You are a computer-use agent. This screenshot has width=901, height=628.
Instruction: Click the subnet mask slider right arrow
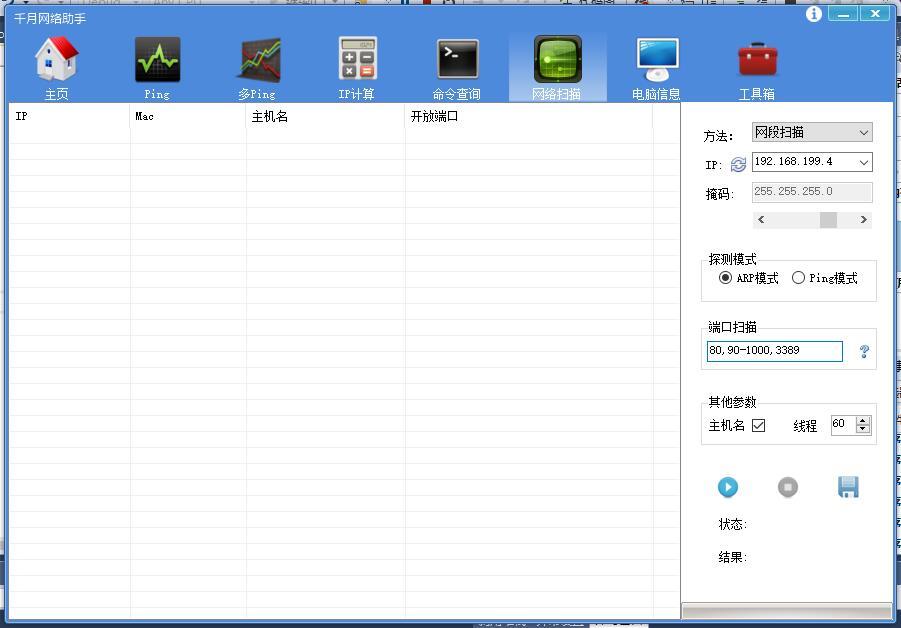point(864,220)
